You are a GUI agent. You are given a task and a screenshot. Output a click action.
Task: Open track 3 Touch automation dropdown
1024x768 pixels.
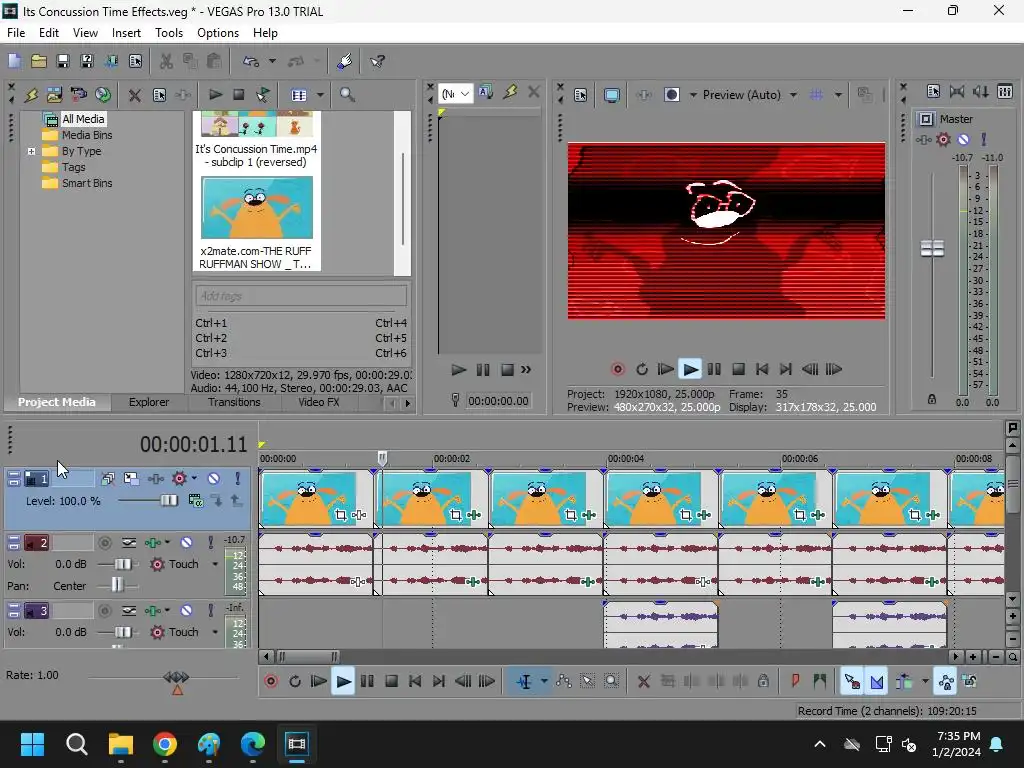coord(215,632)
